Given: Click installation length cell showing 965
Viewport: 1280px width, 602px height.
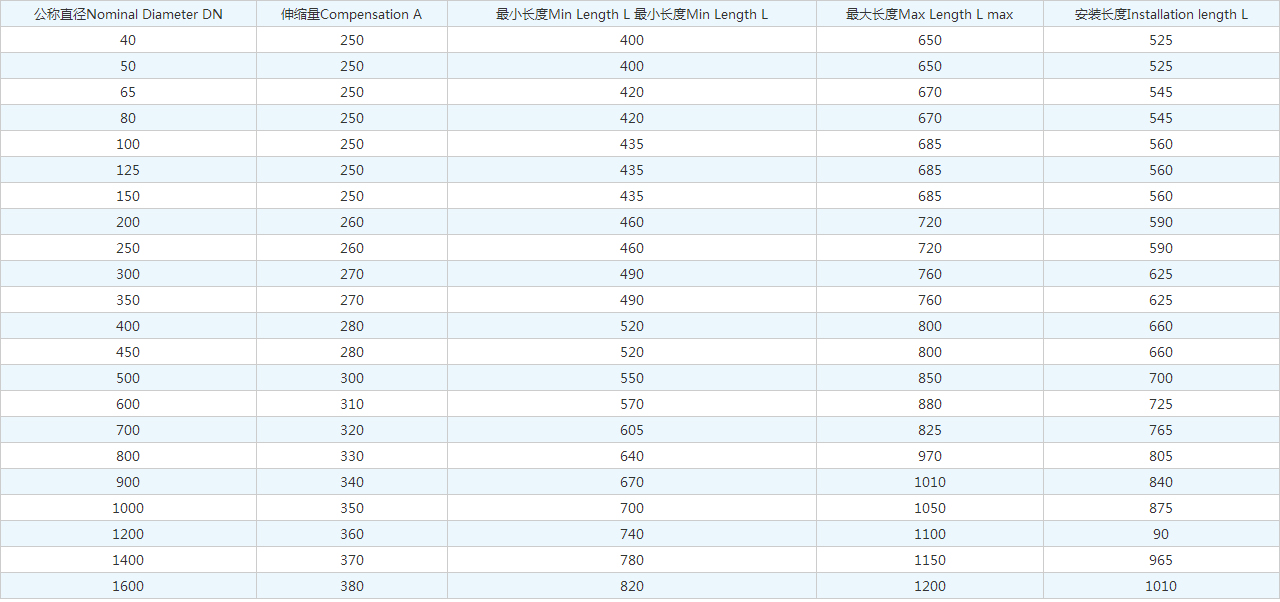Looking at the screenshot, I should 1161,560.
